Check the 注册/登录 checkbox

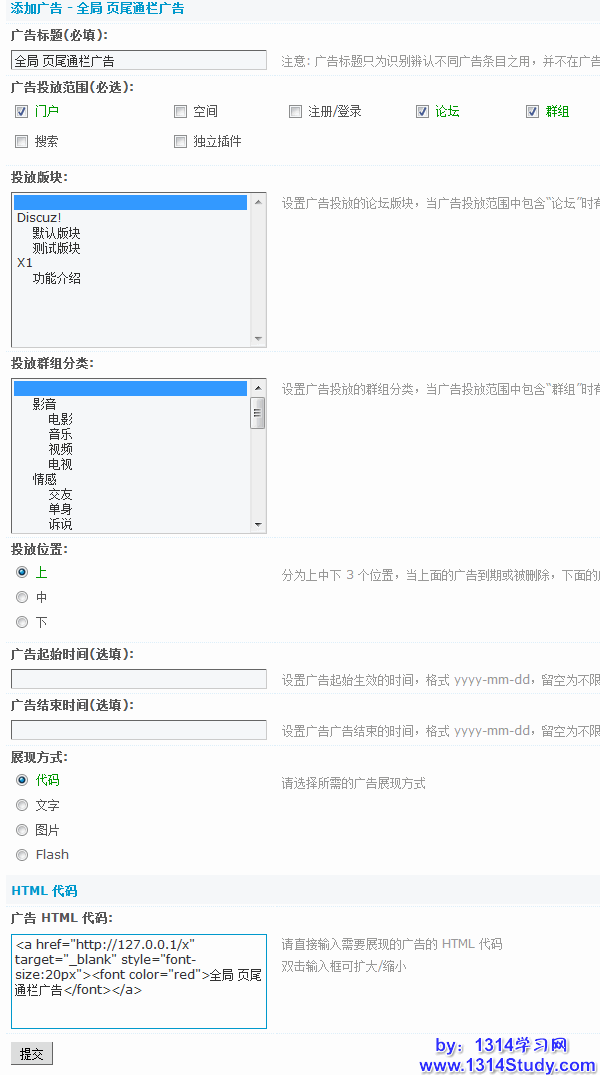tap(295, 111)
